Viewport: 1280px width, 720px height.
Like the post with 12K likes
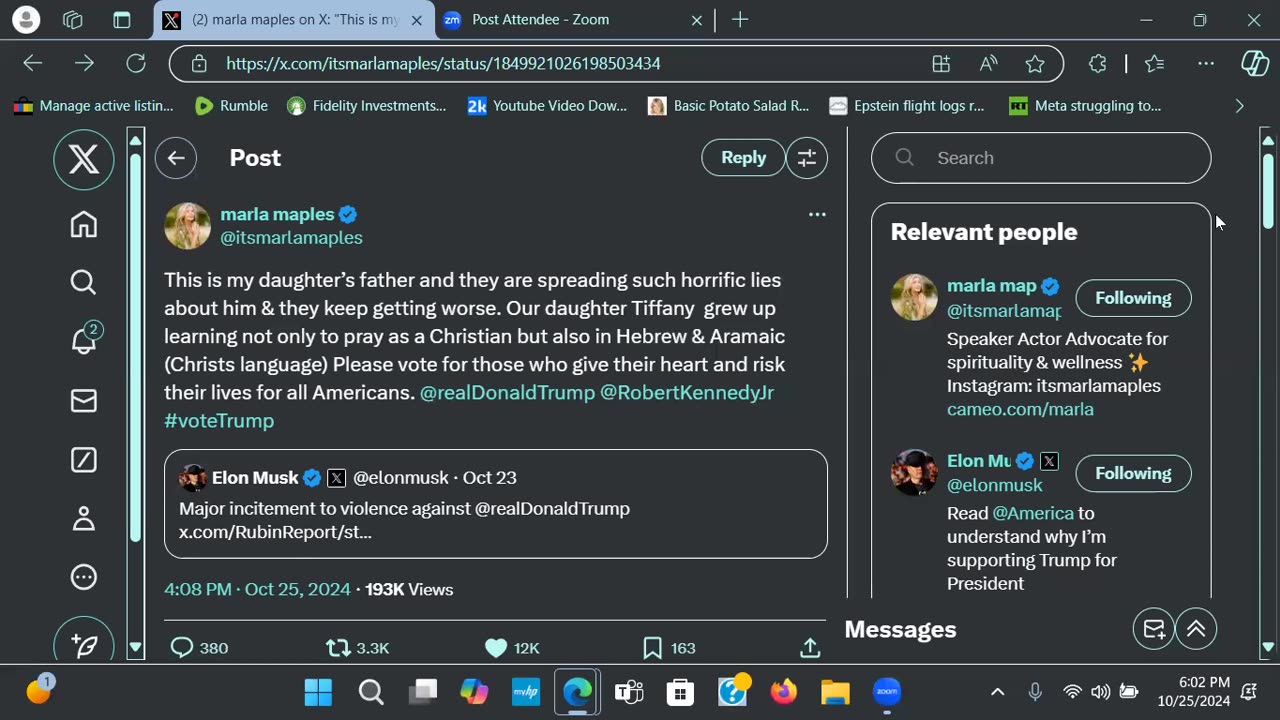tap(512, 648)
